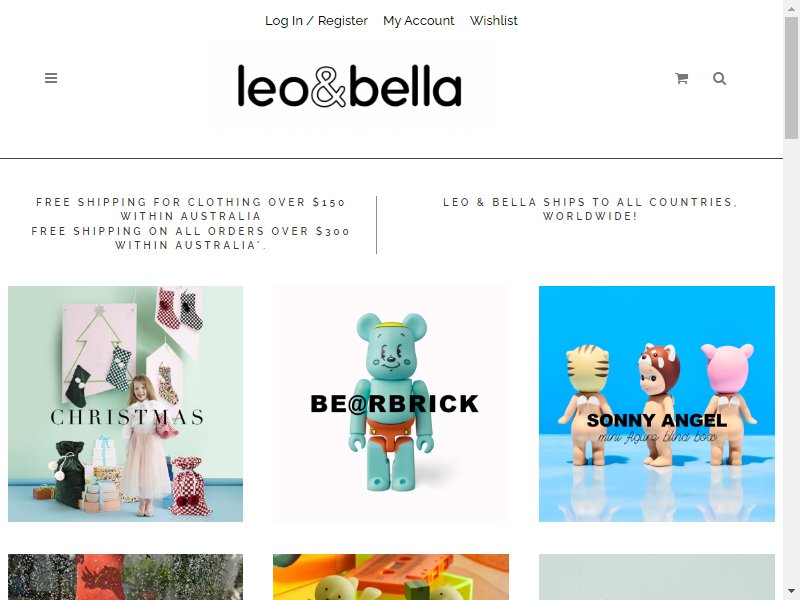The width and height of the screenshot is (800, 600).
Task: Click the vertical scrollbar thumb
Action: click(x=791, y=77)
